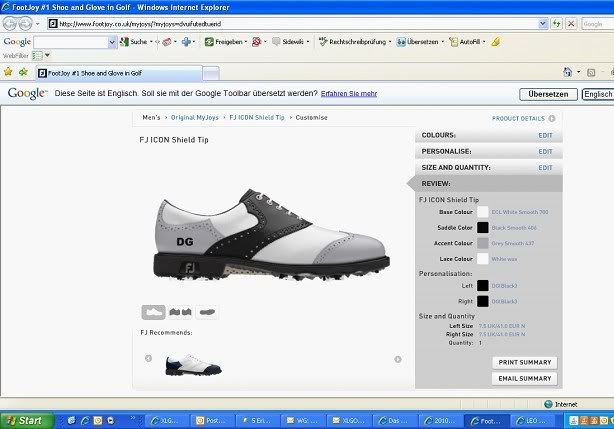Click the Internet zone globe icon
Screen dimensions: 614x429
pyautogui.click(x=548, y=404)
